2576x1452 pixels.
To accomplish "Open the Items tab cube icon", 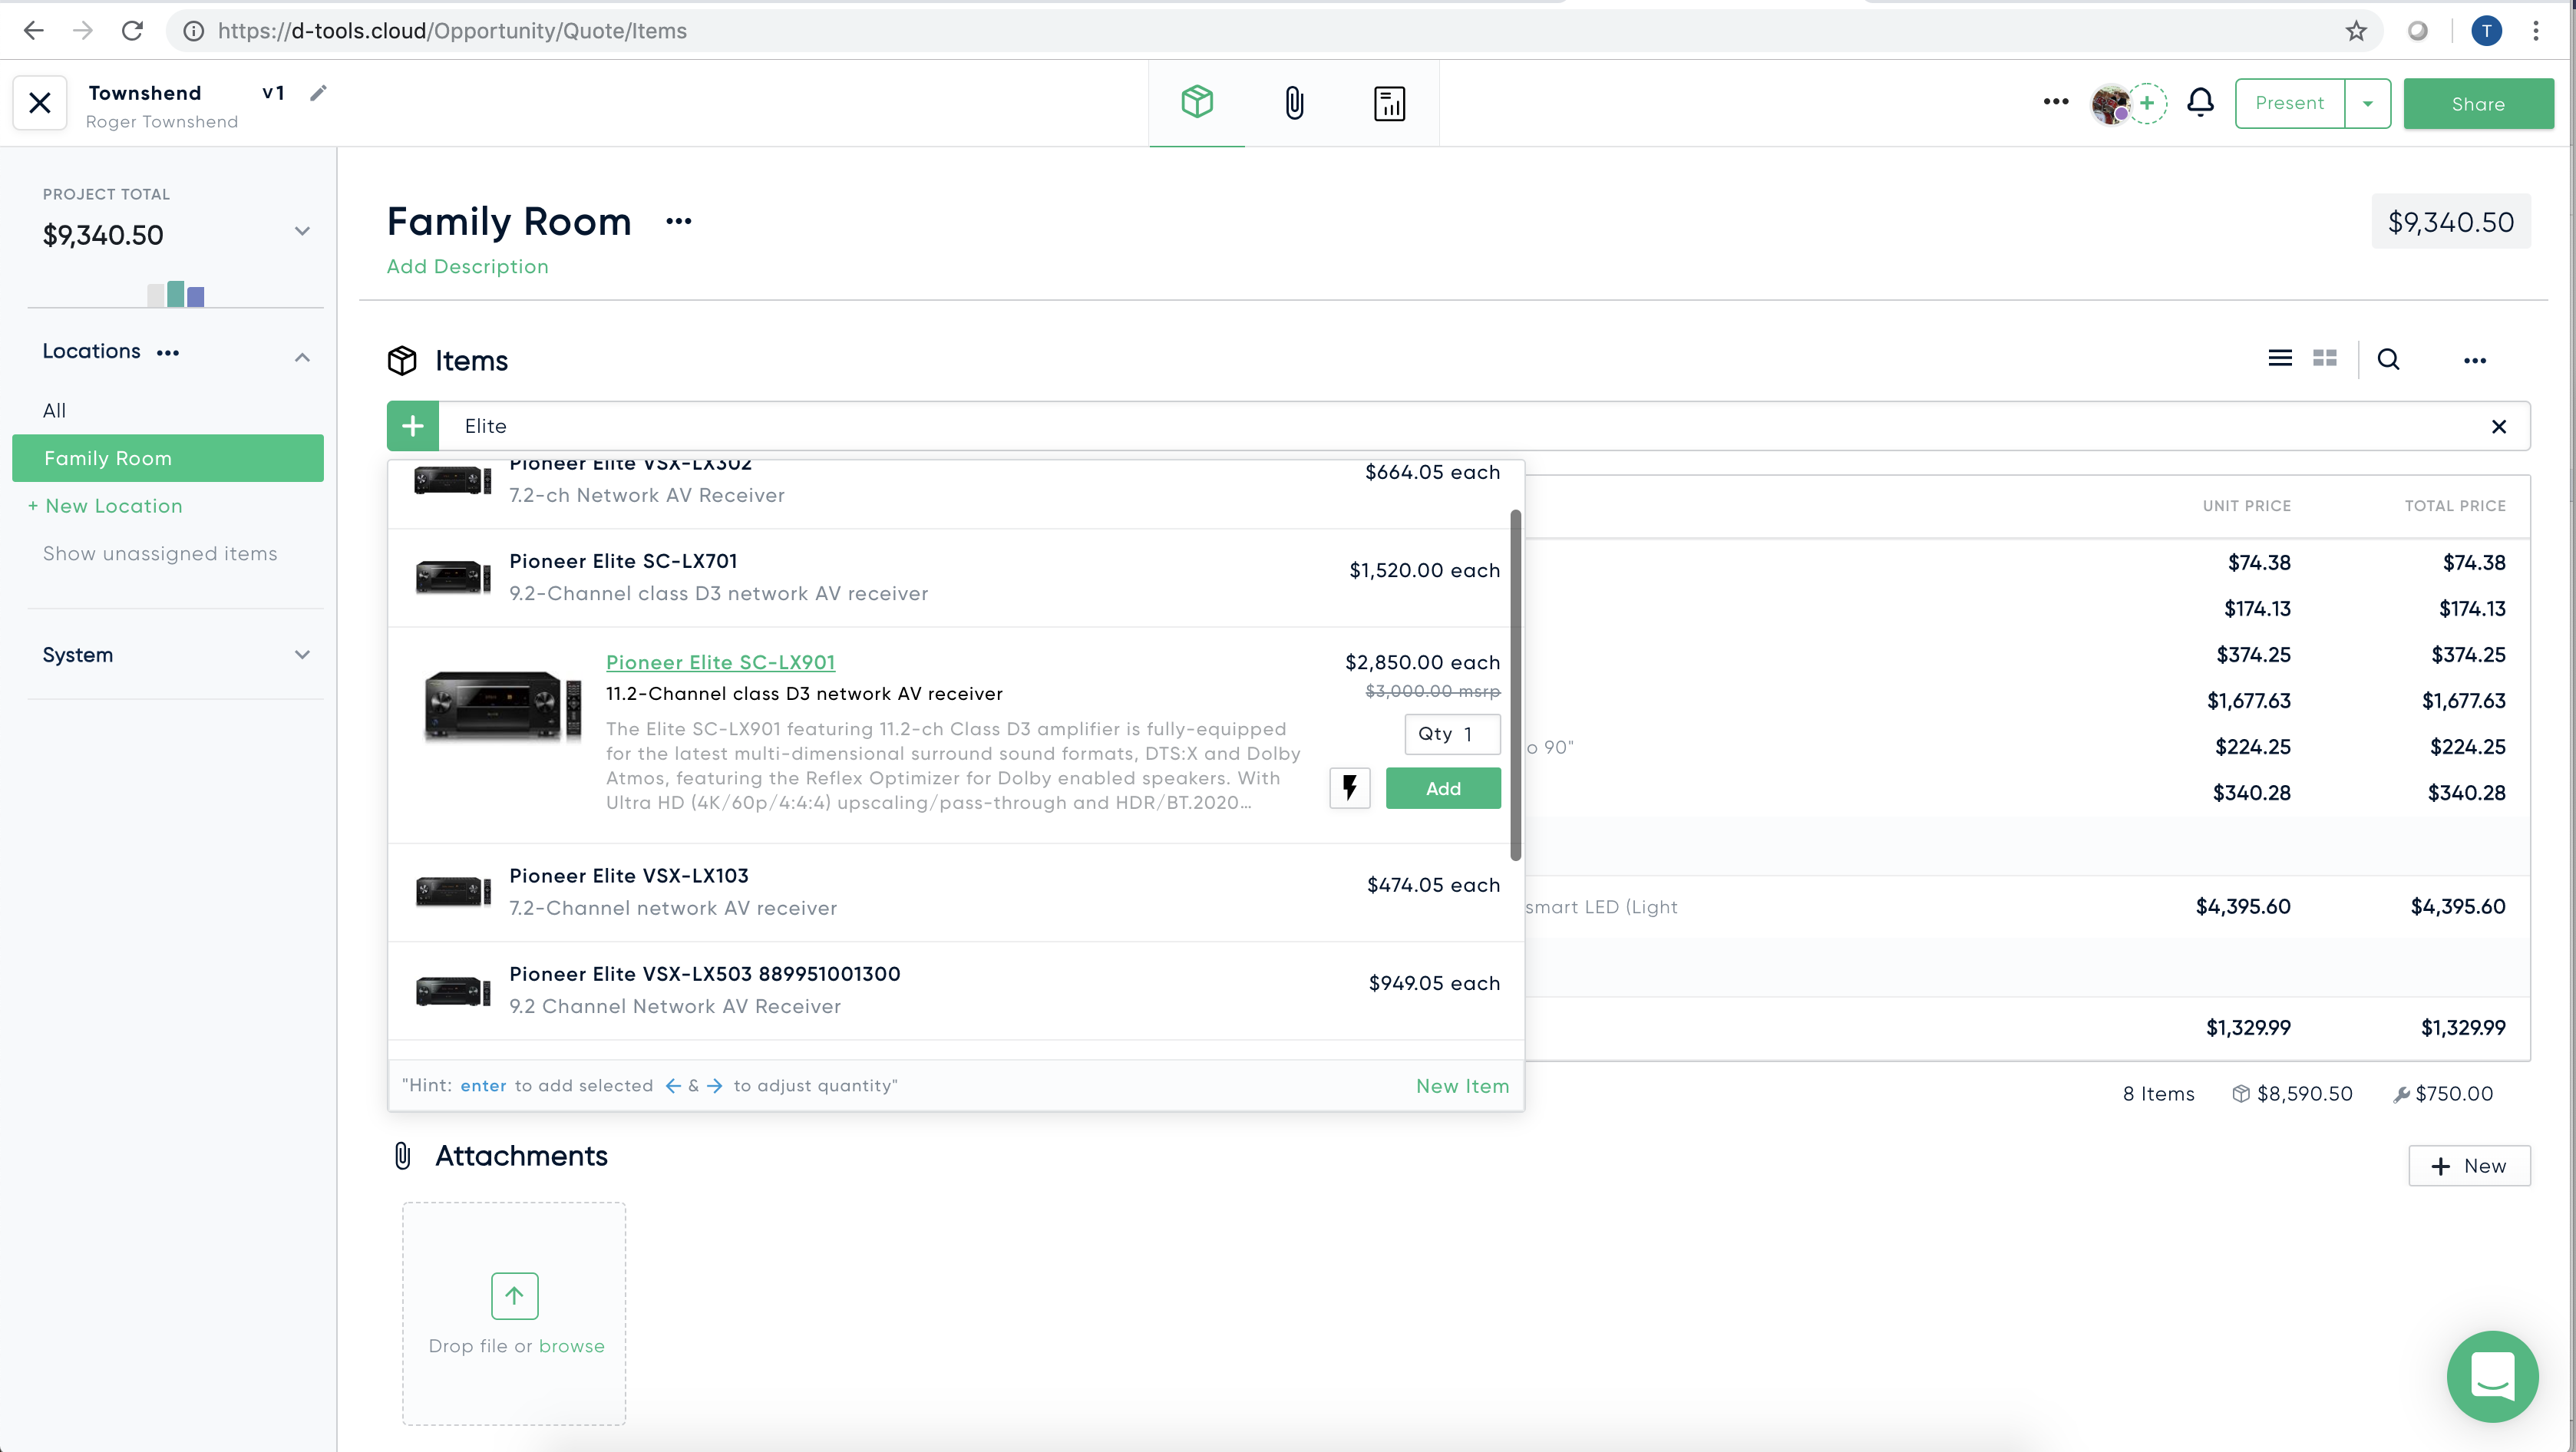I will click(x=1197, y=102).
